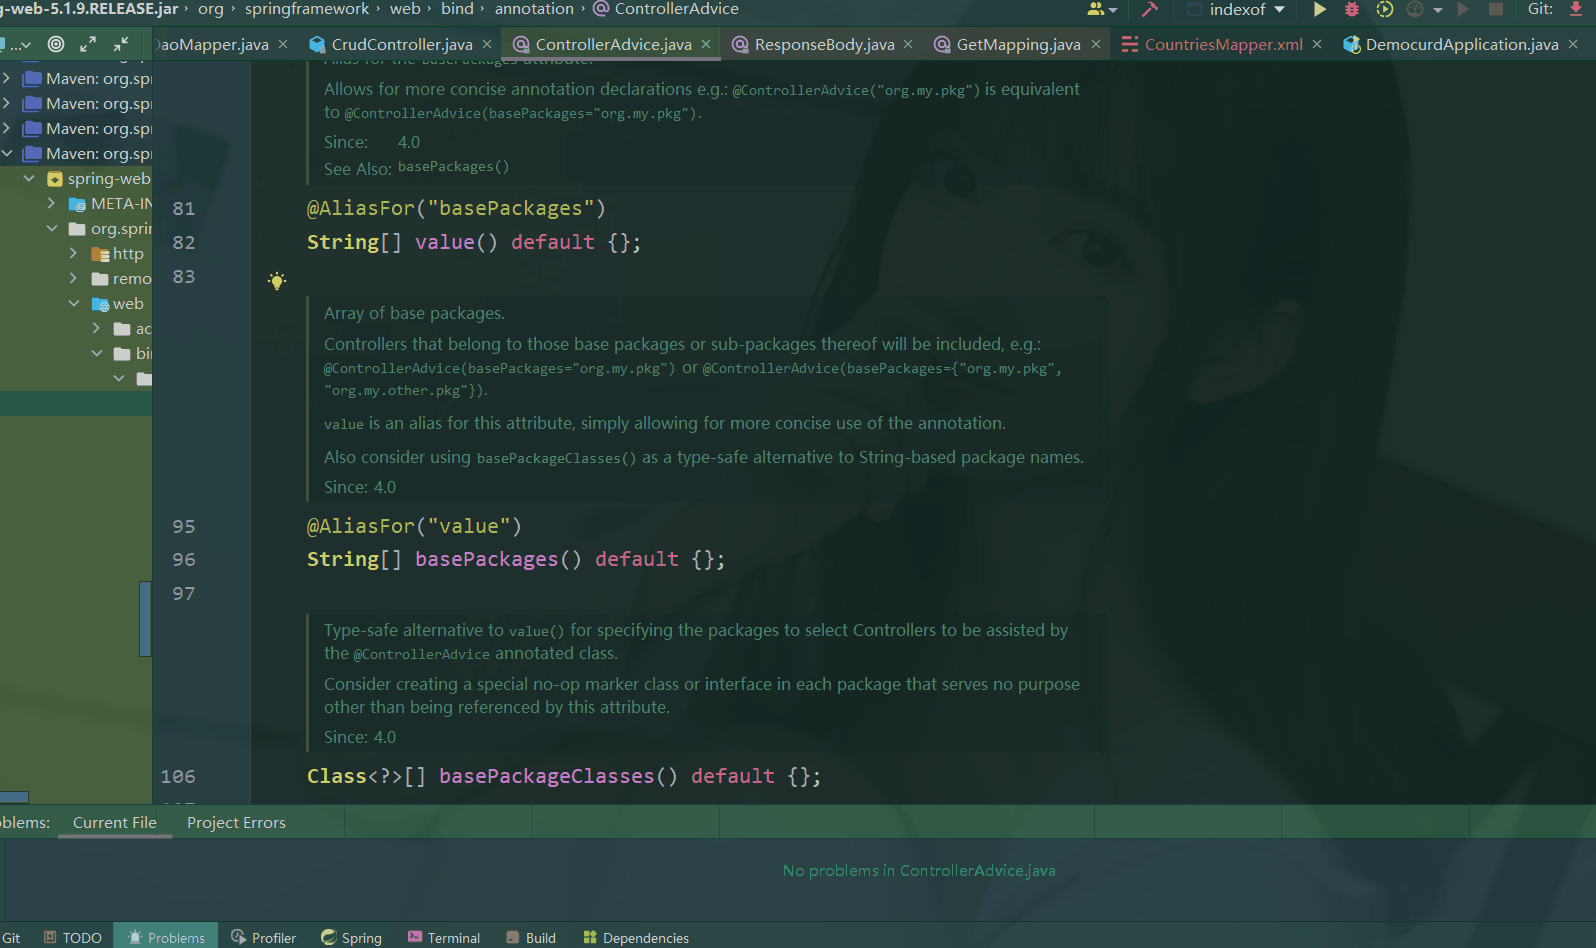
Task: Build project with the hammer icon
Action: 1150,9
